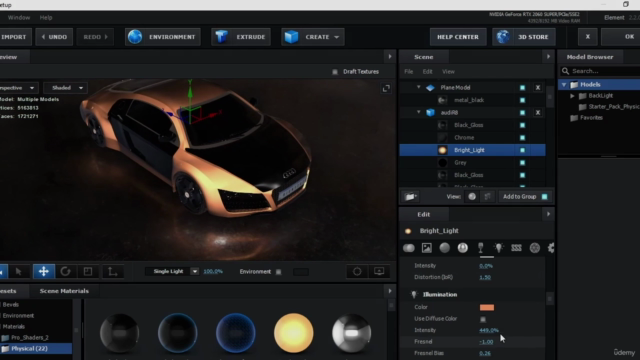
Task: Open the Edit panel options arrow
Action: click(548, 214)
